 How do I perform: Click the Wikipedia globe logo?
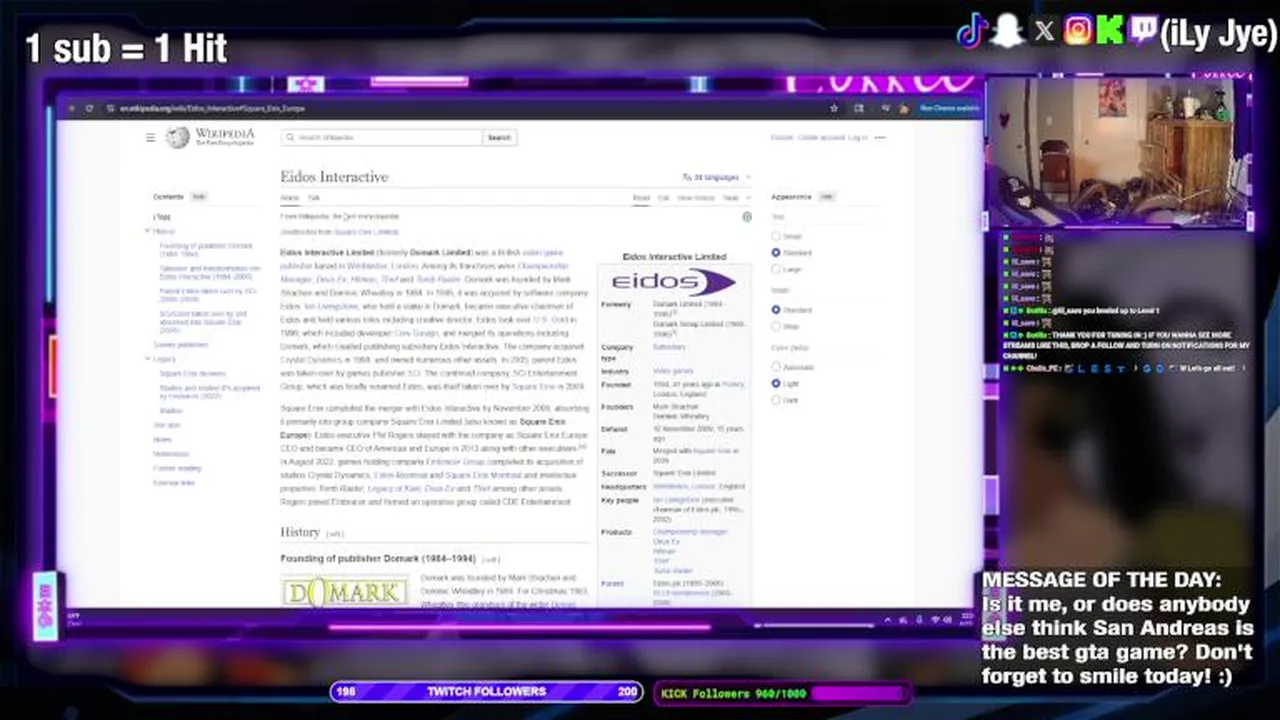178,138
